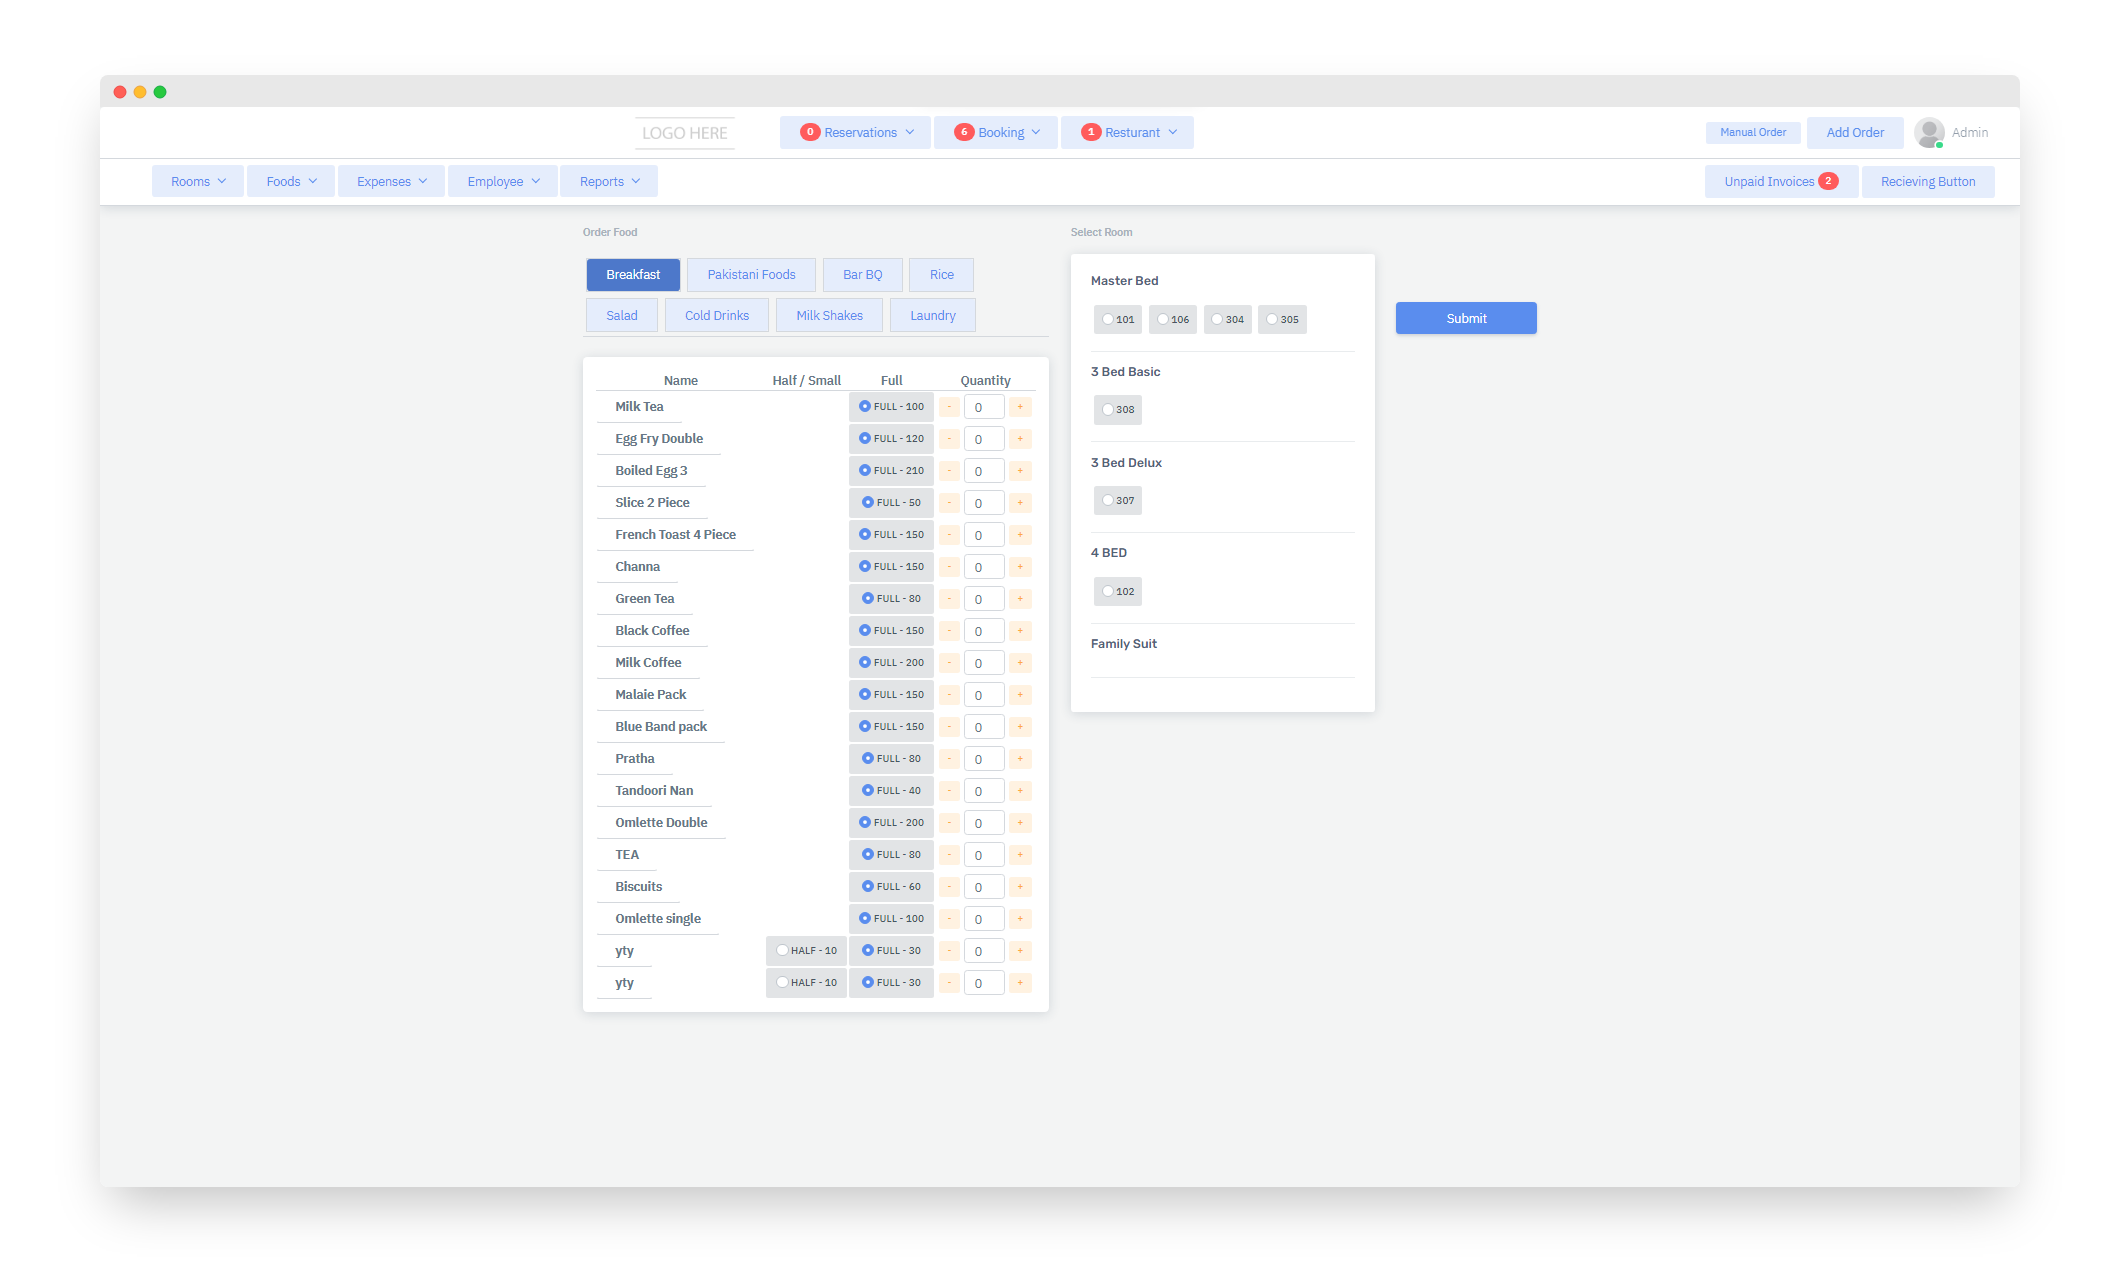Viewport: 2120px width, 1262px height.
Task: Open the Foods dropdown menu
Action: pyautogui.click(x=290, y=181)
